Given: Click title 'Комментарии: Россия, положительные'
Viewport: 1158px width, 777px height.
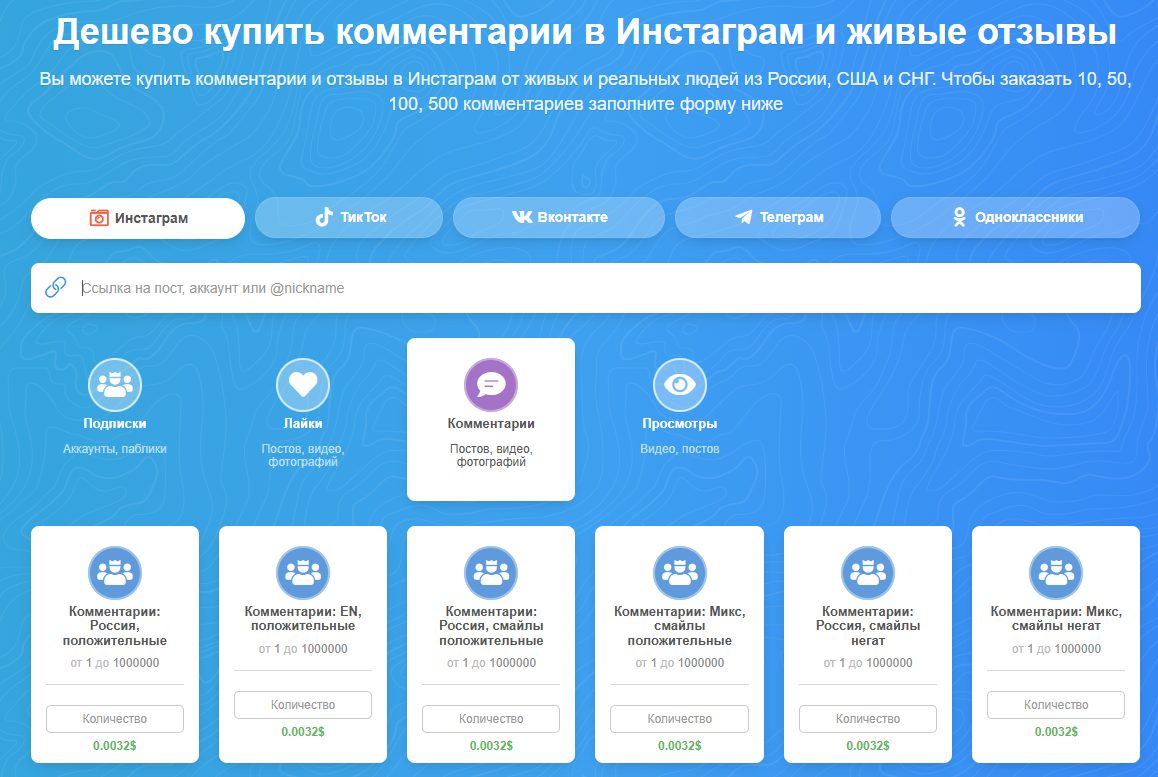Looking at the screenshot, I should tap(114, 626).
